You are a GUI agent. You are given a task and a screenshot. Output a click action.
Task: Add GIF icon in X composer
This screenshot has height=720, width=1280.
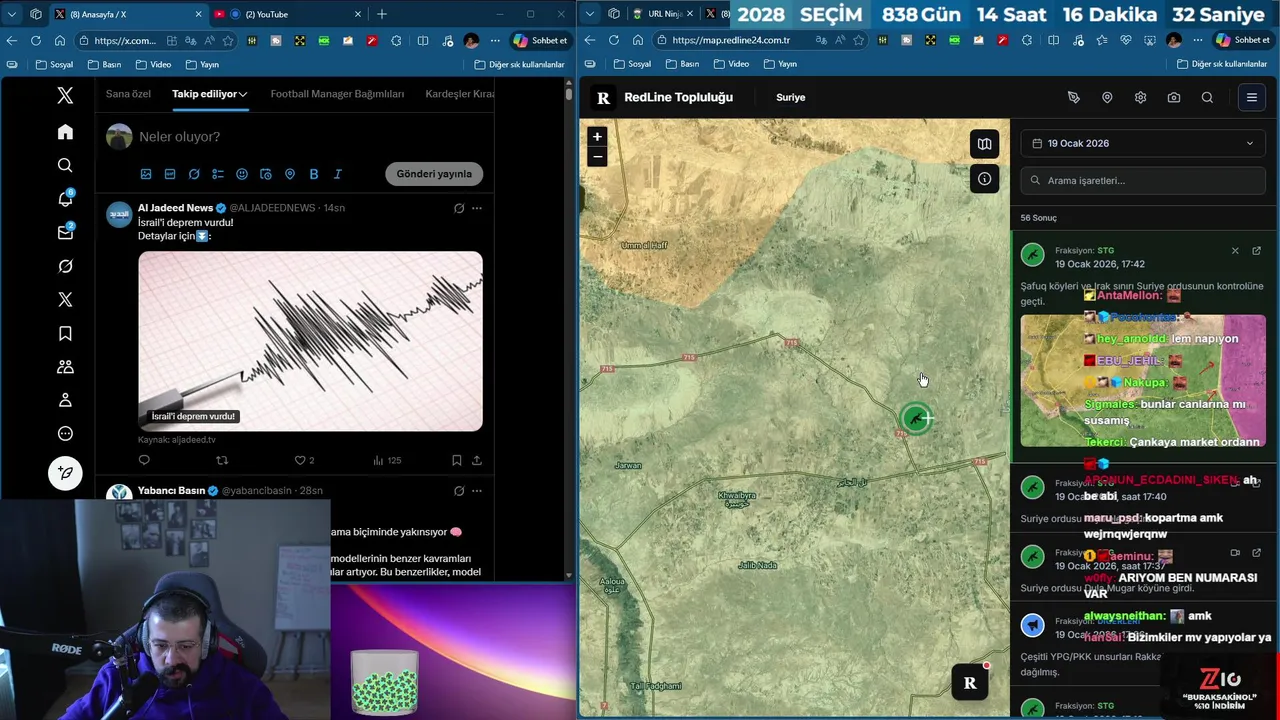(170, 174)
